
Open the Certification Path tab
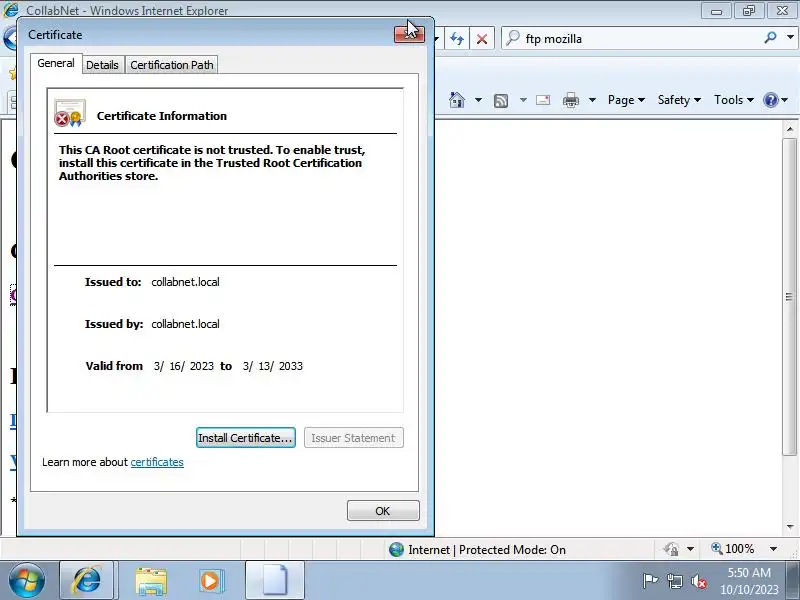tap(172, 65)
